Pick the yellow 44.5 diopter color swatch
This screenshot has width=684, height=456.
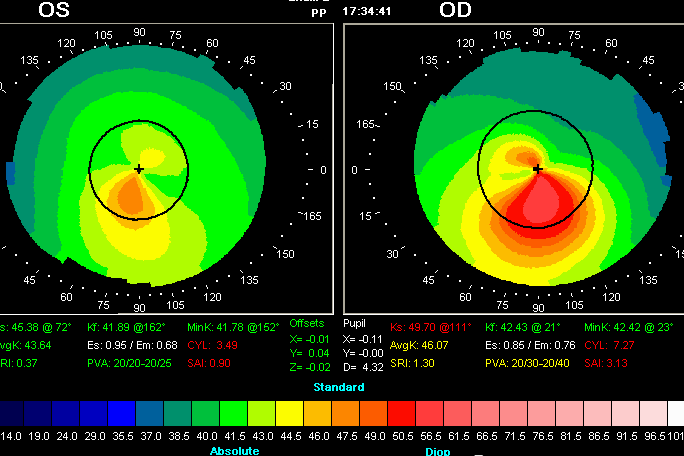290,413
